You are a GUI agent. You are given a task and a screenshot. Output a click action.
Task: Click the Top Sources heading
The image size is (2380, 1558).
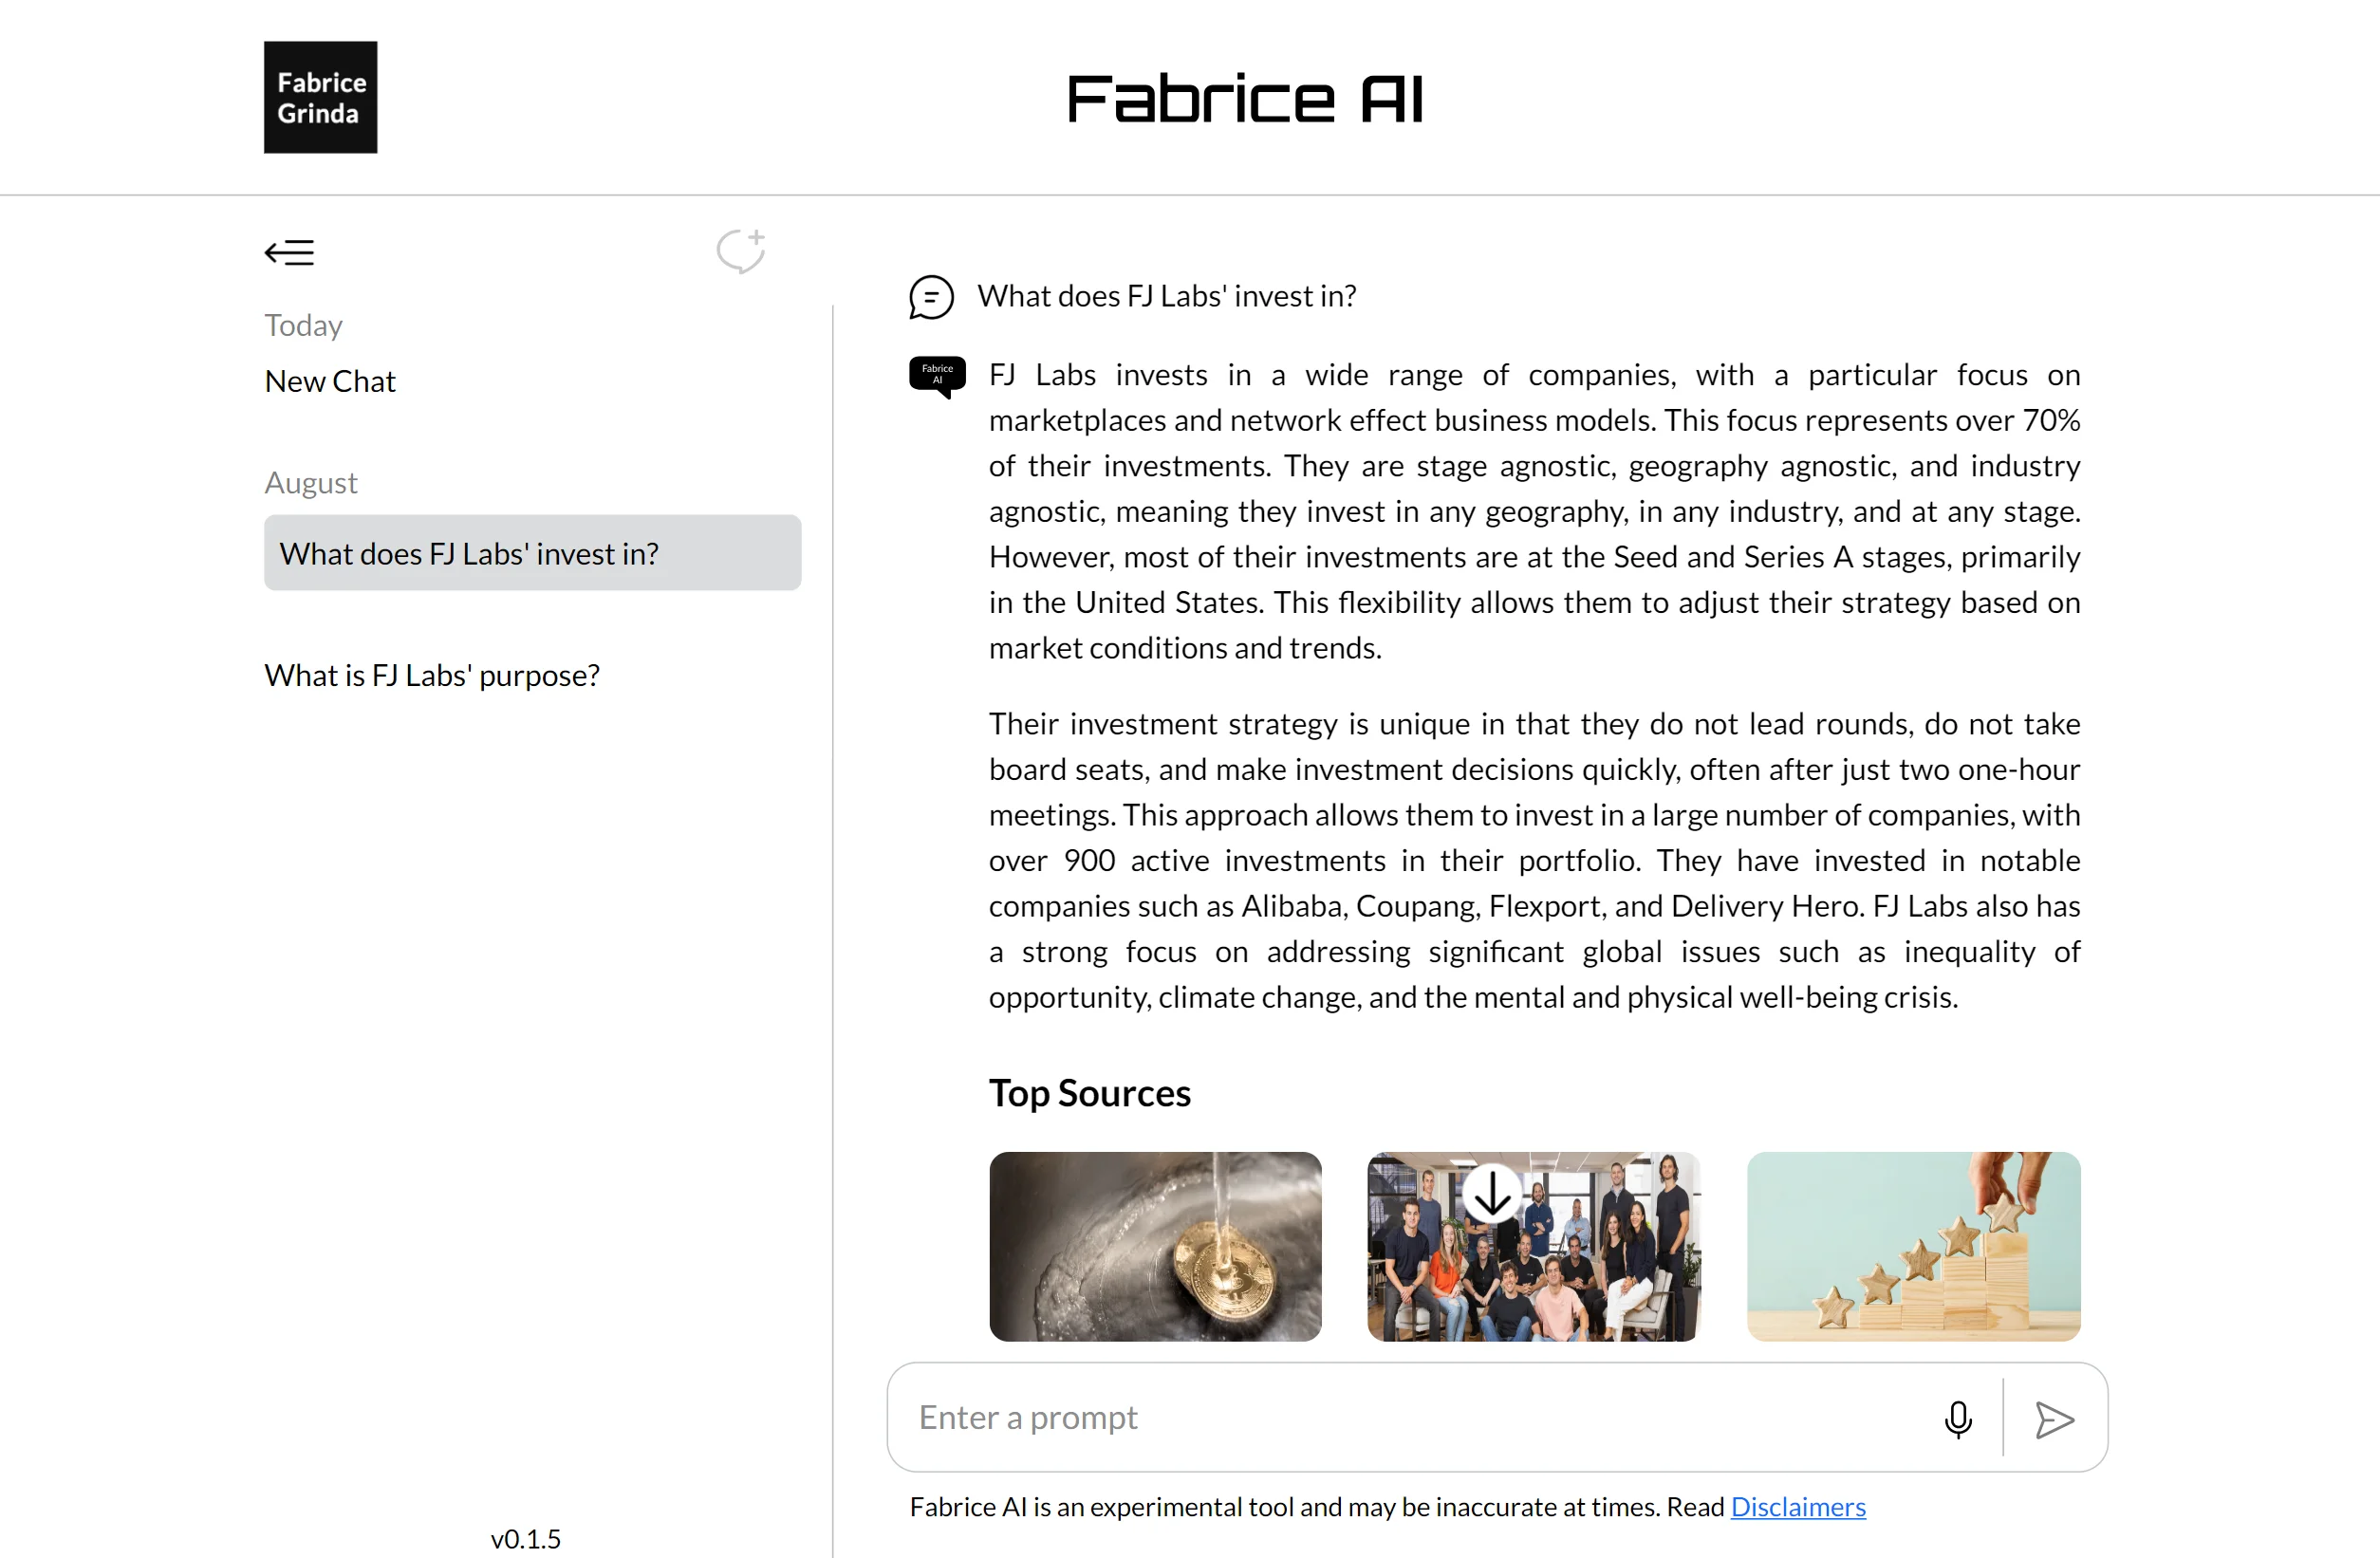click(x=1090, y=1093)
